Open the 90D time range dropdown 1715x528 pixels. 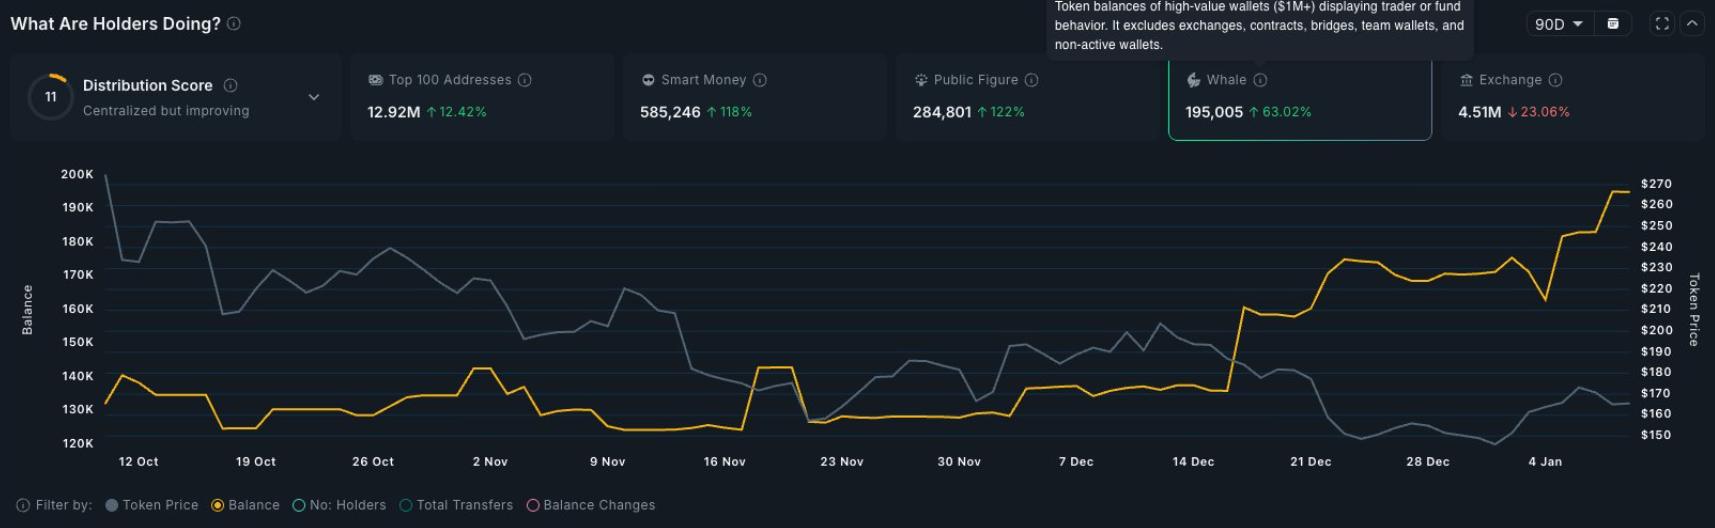pyautogui.click(x=1559, y=23)
